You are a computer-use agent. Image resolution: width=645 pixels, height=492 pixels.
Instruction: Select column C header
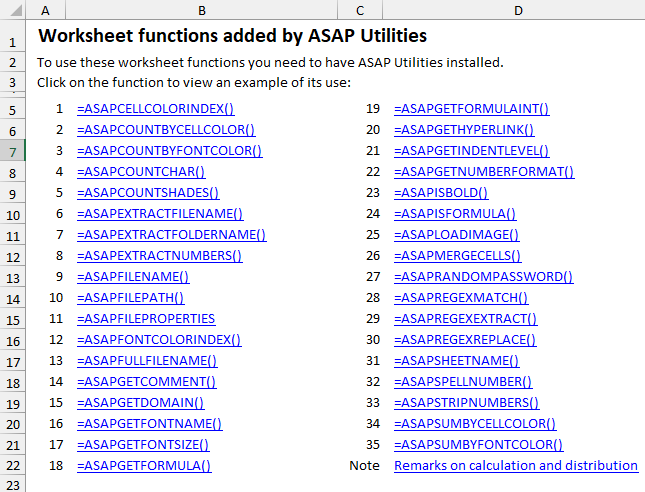(360, 10)
